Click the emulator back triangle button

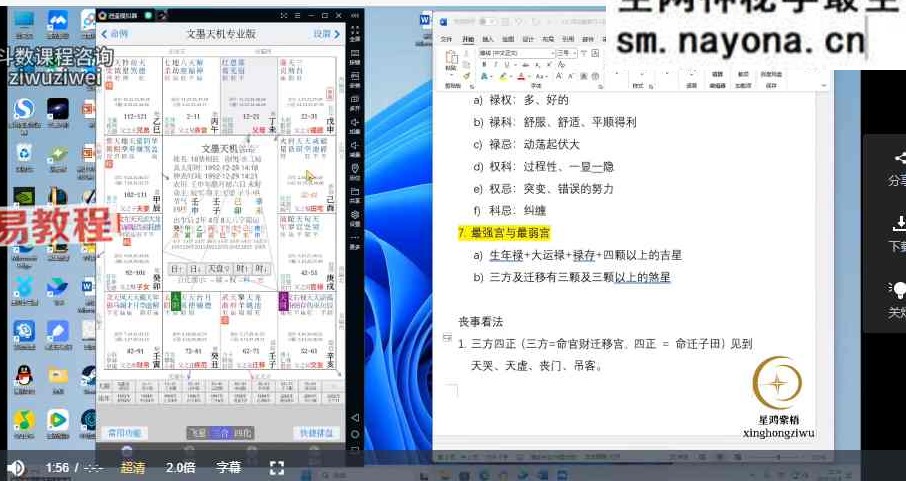point(355,417)
